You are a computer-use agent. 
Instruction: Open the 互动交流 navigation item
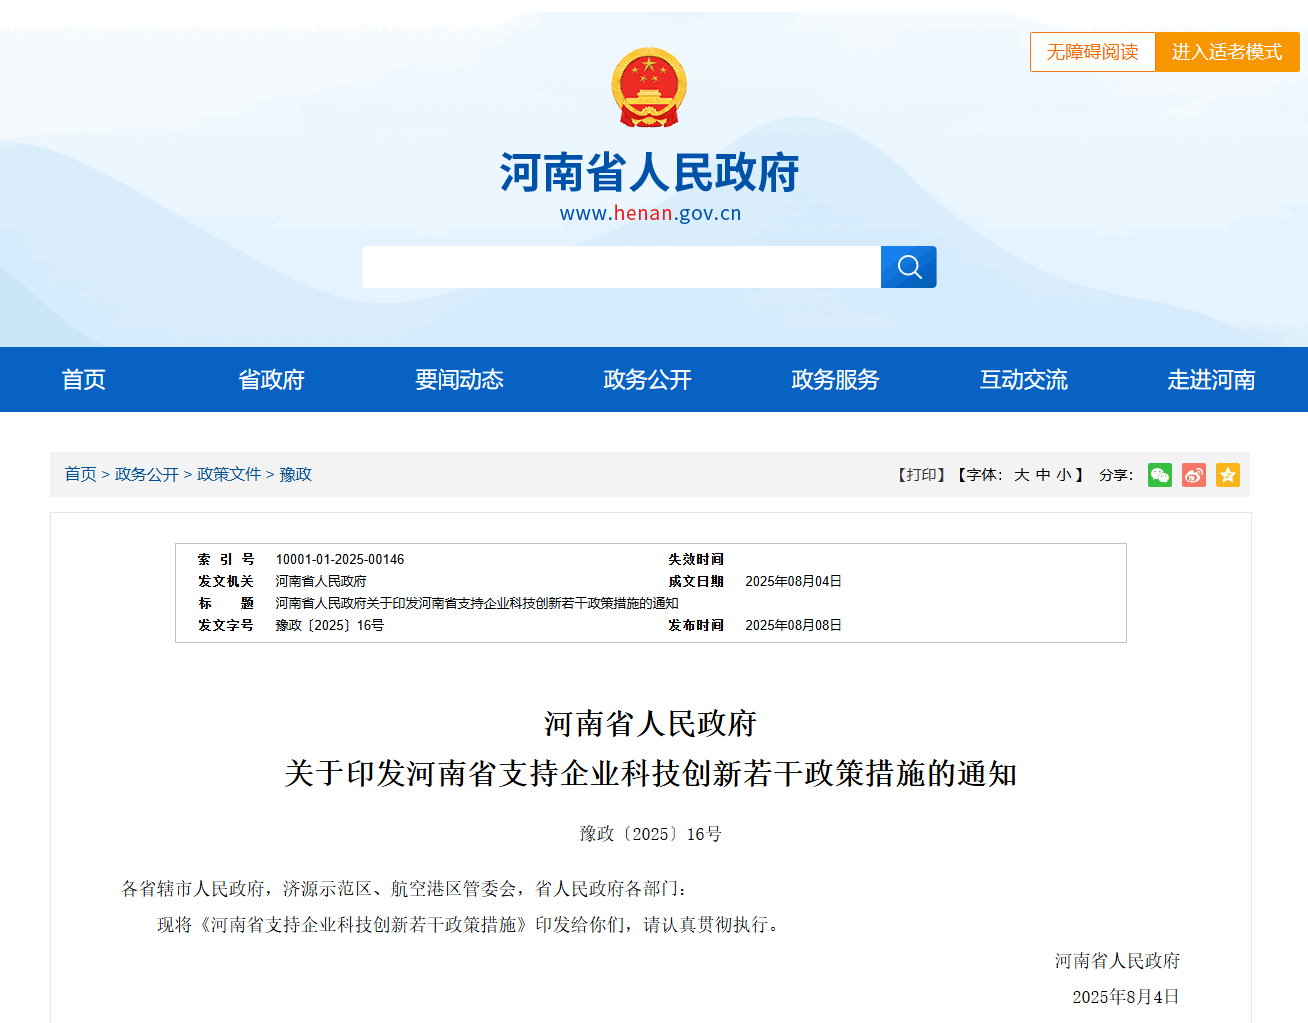coord(1023,380)
